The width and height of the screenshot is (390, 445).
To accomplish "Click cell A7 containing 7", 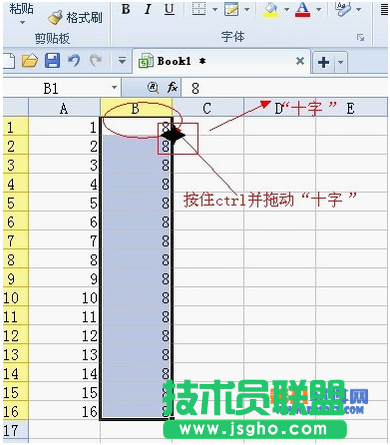I will point(64,240).
